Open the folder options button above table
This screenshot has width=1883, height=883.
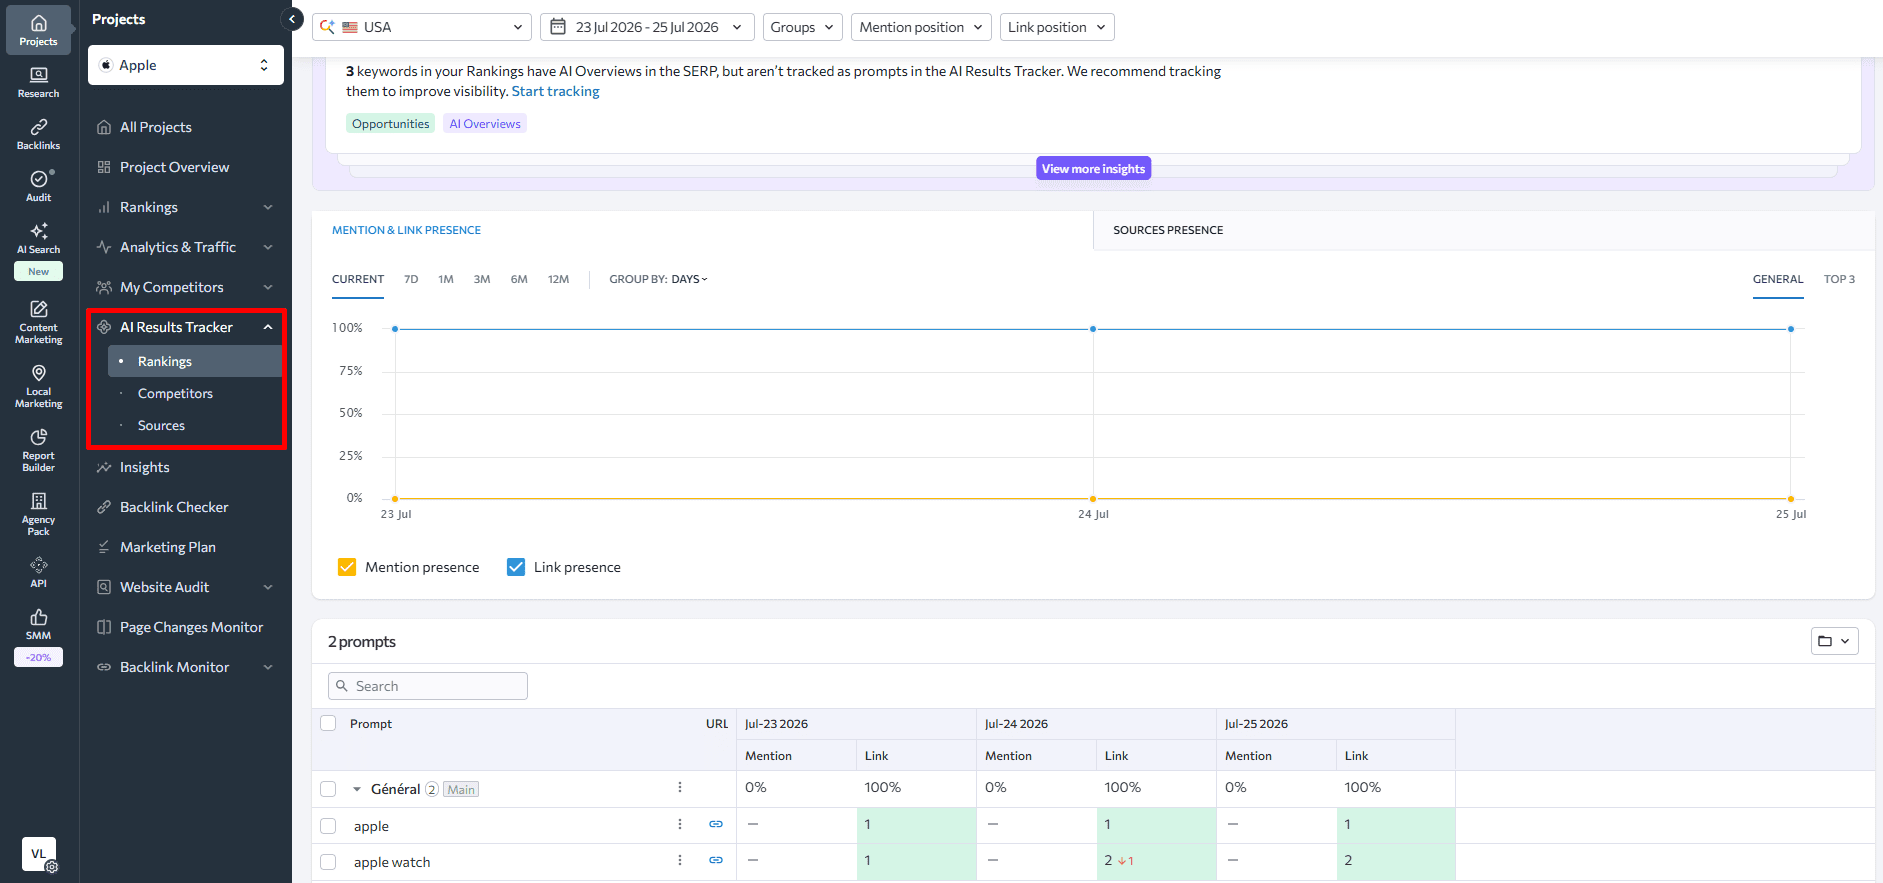click(x=1834, y=641)
